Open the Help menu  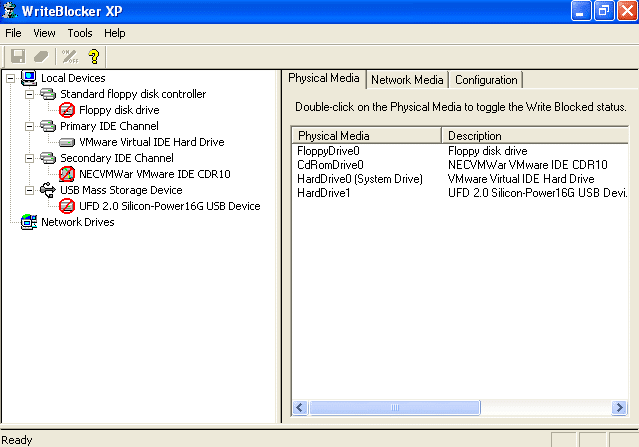(115, 33)
